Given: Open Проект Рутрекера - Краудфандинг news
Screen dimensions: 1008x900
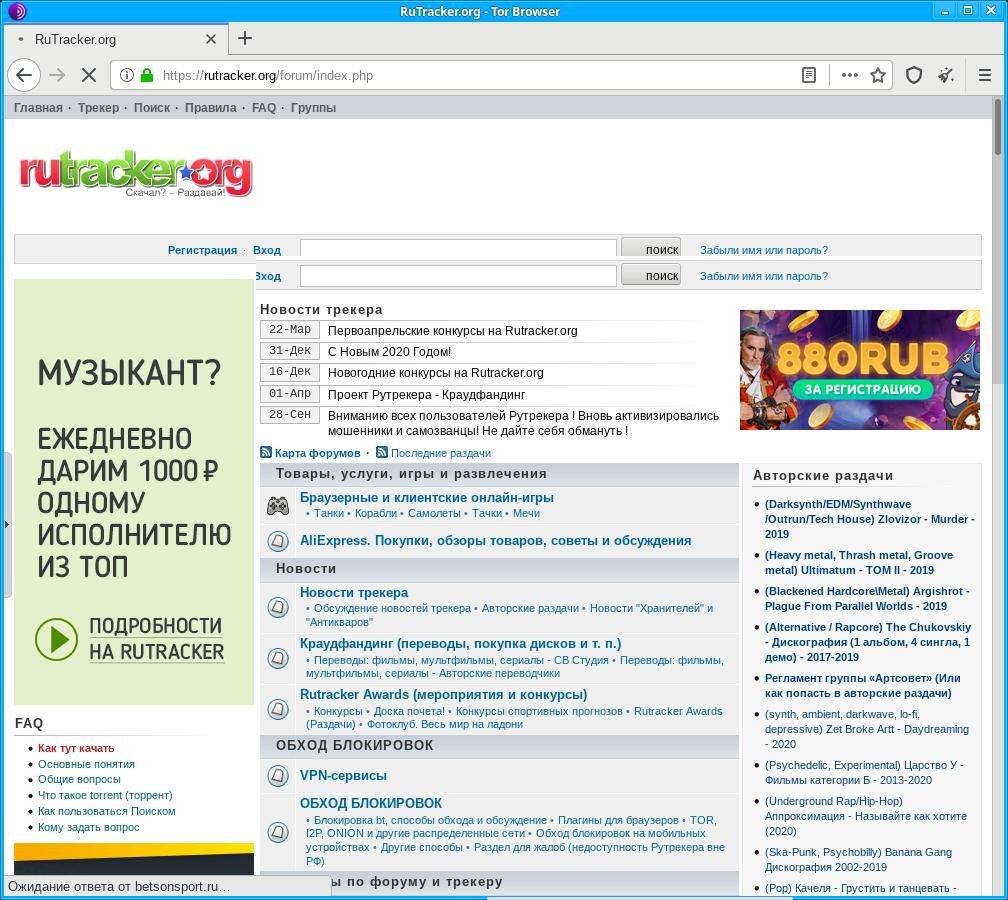Looking at the screenshot, I should pos(426,394).
